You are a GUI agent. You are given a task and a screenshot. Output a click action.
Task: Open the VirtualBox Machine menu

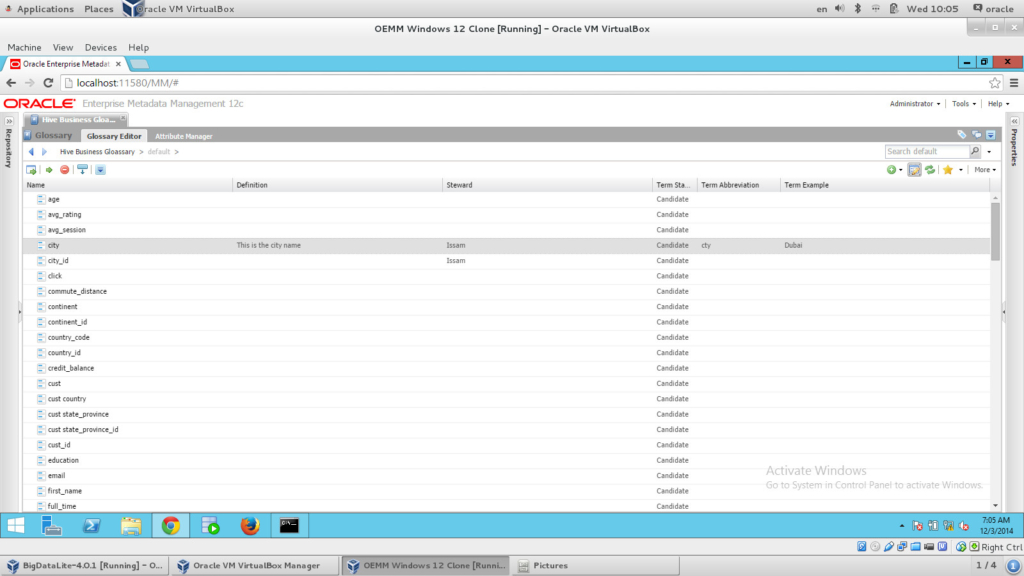click(x=24, y=48)
